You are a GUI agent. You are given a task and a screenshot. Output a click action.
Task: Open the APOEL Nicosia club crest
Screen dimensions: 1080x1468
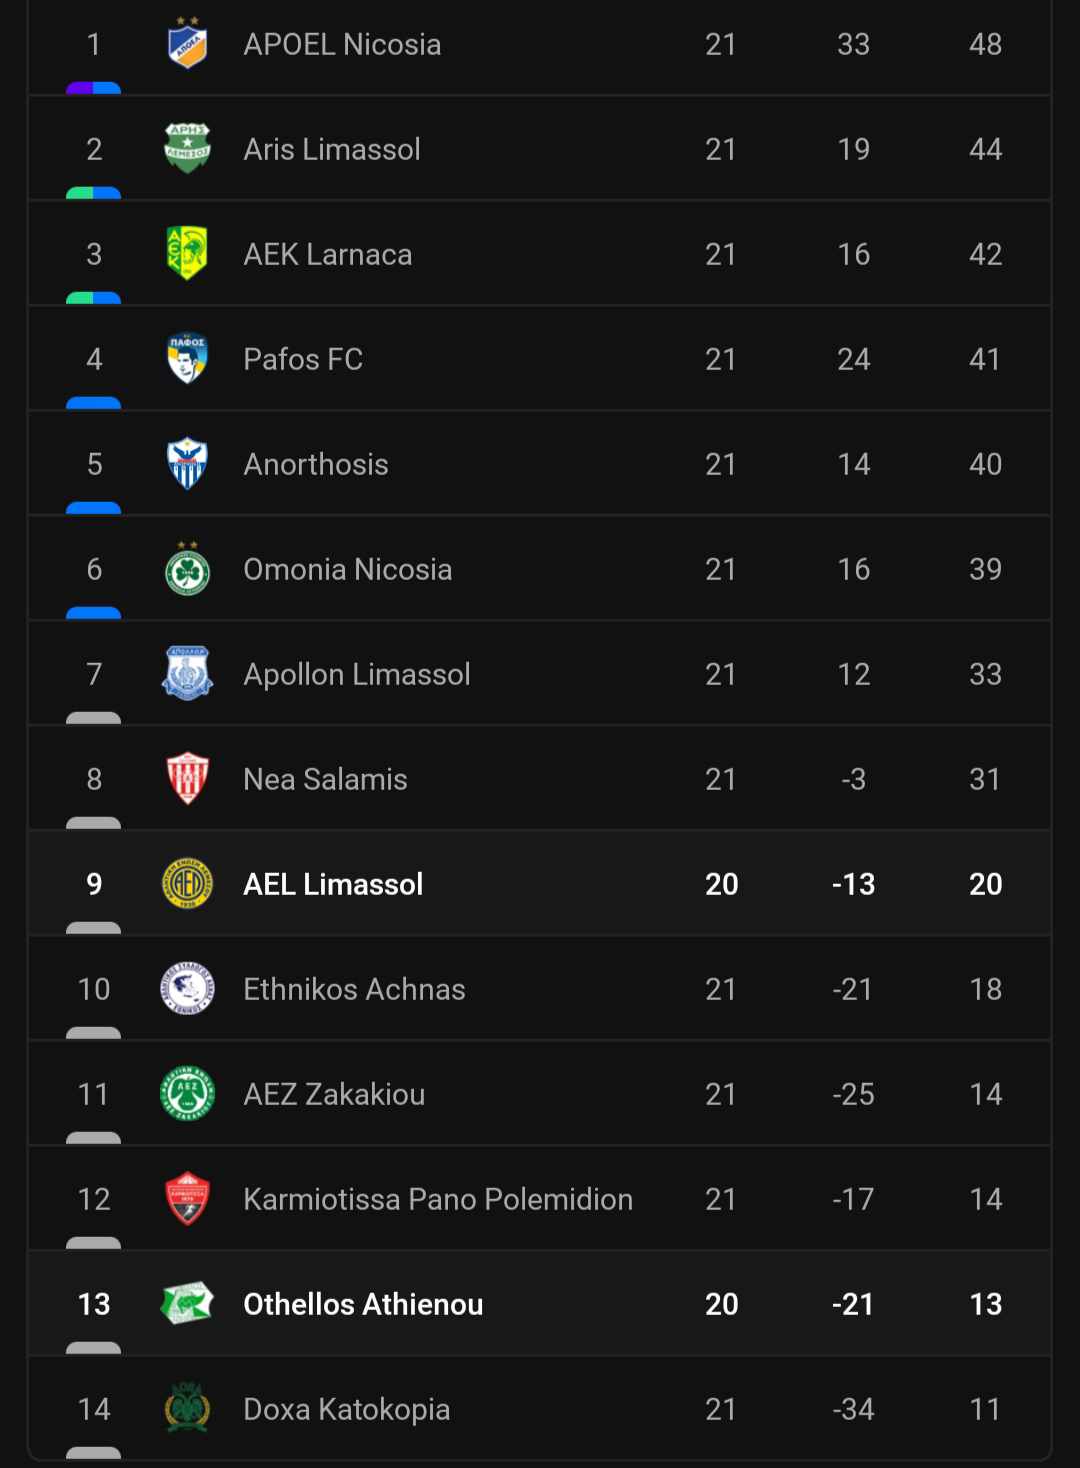click(x=187, y=44)
